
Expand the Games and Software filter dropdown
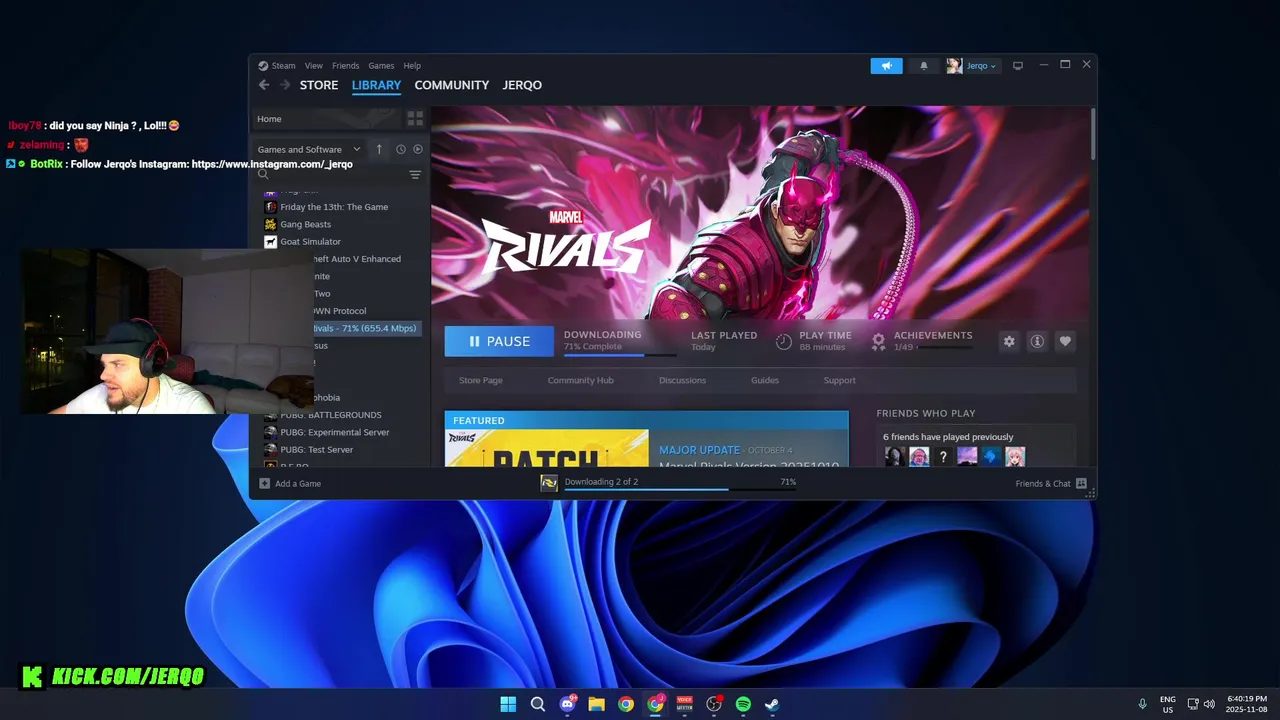pos(309,149)
